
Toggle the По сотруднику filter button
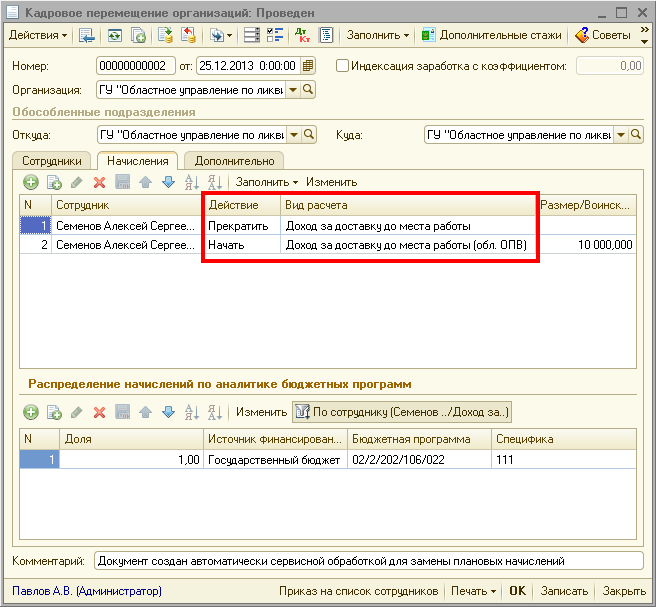coord(401,412)
